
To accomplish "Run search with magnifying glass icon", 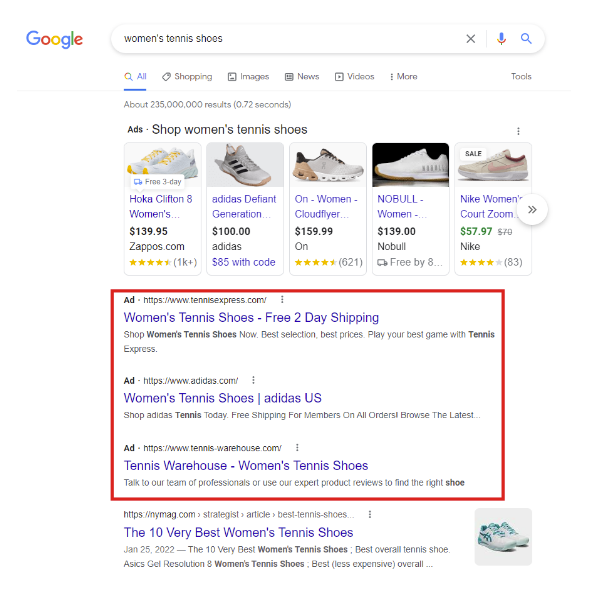I will point(526,38).
